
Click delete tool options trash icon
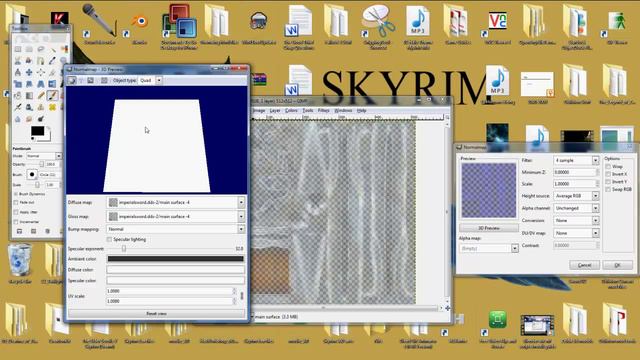pyautogui.click(x=48, y=231)
